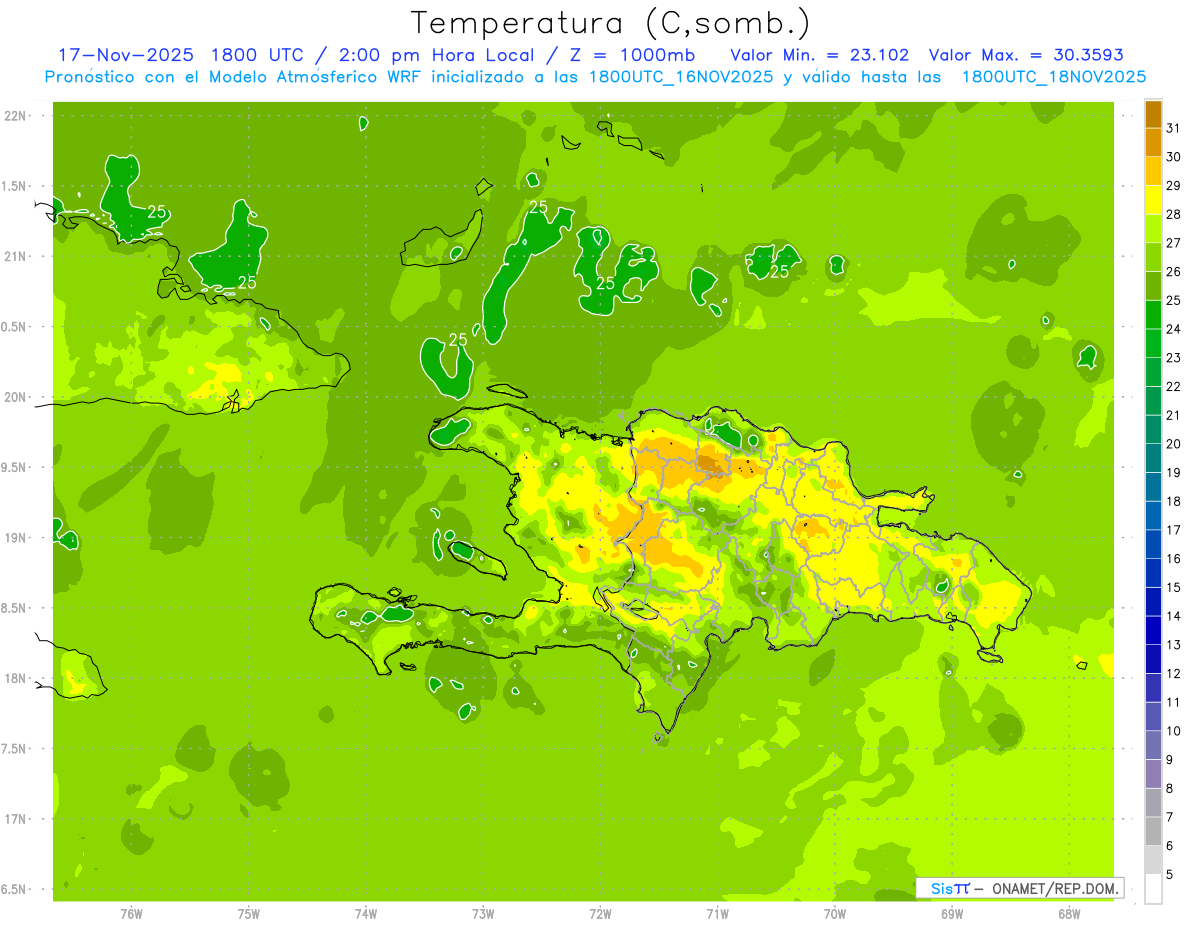Screen dimensions: 1200x927
Task: Click the colorbar label 14
Action: coord(1174,616)
